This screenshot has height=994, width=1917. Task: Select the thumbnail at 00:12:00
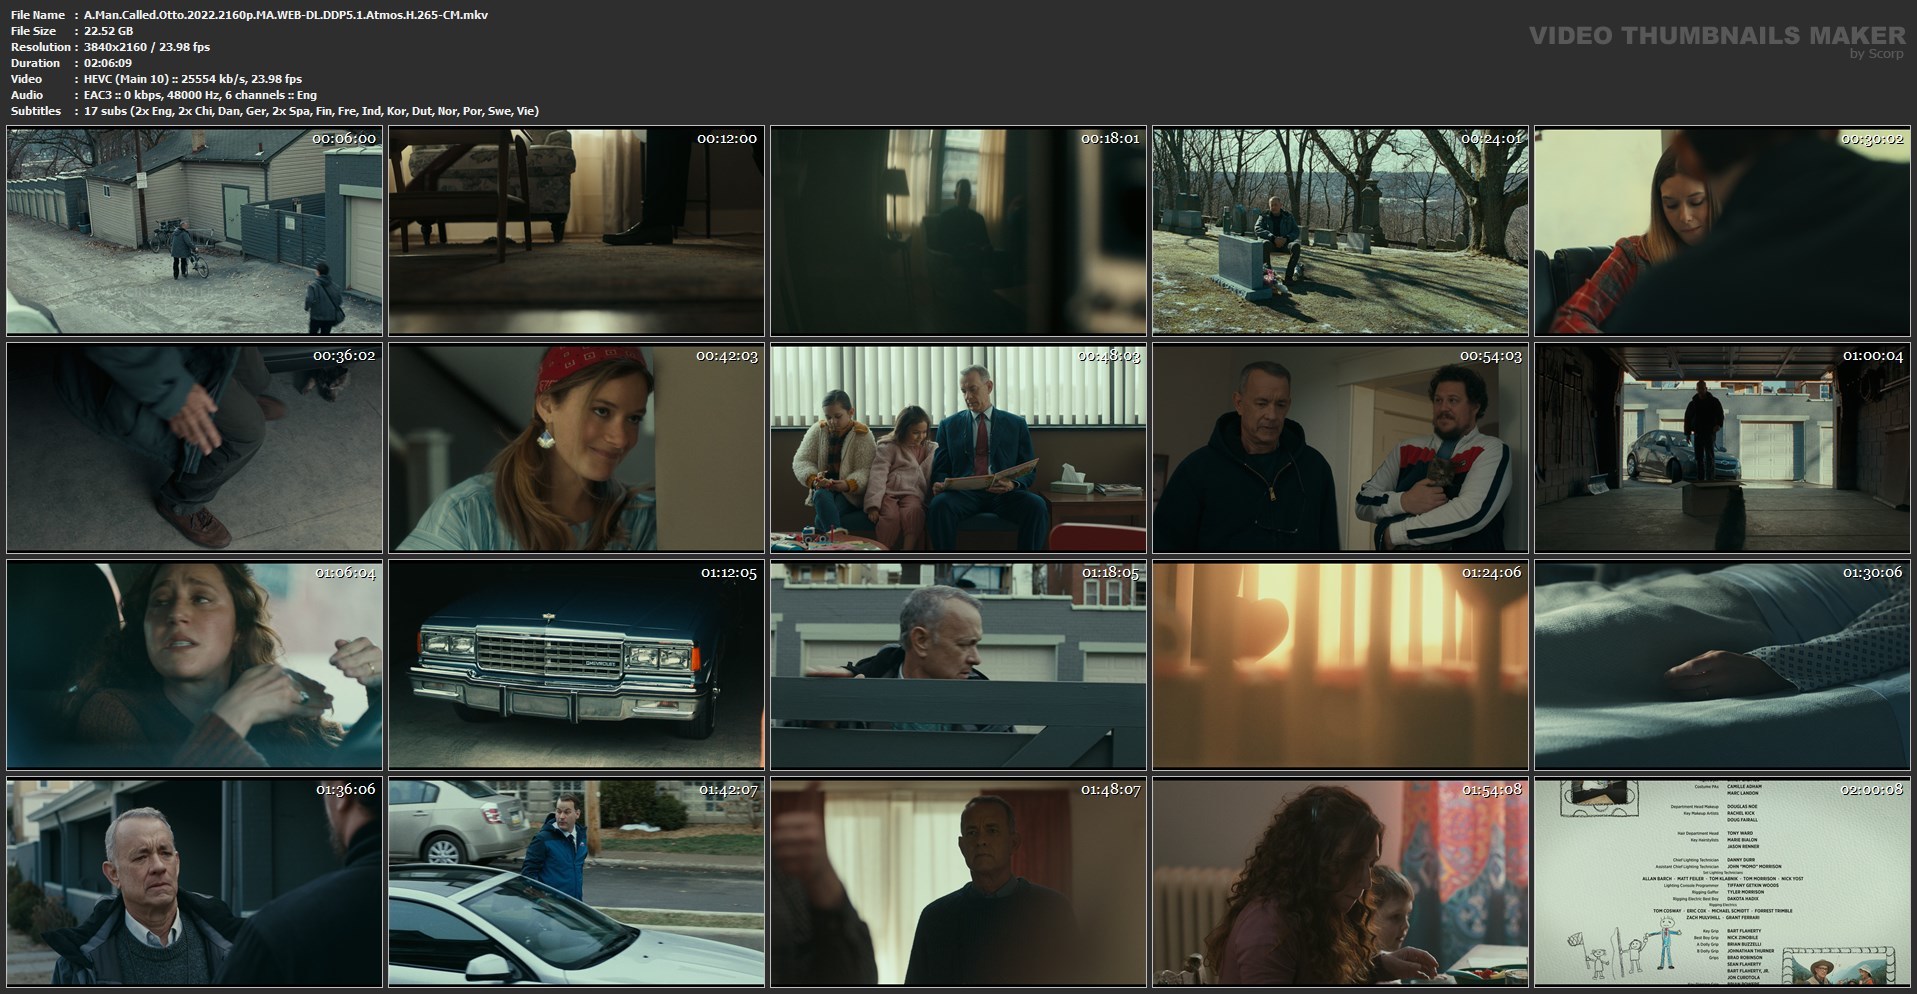[x=576, y=231]
